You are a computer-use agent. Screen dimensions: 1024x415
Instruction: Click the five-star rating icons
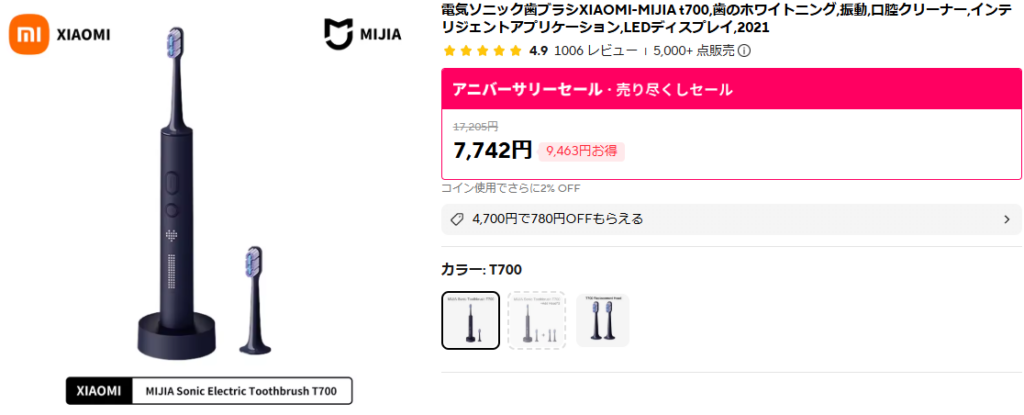(482, 51)
